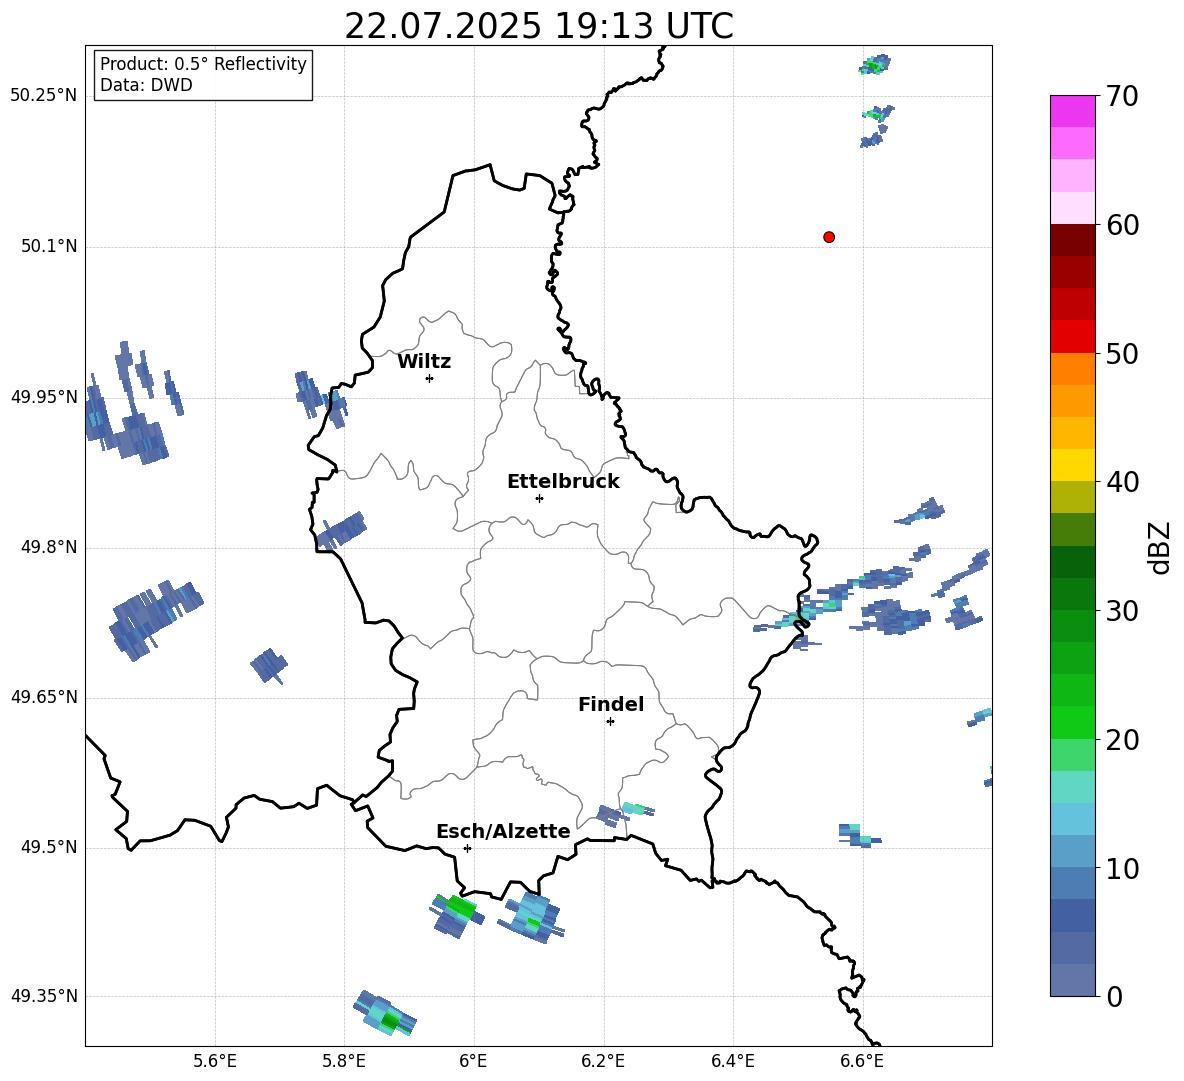Pick the magenta swatch at top of colorbar

coord(1073,112)
